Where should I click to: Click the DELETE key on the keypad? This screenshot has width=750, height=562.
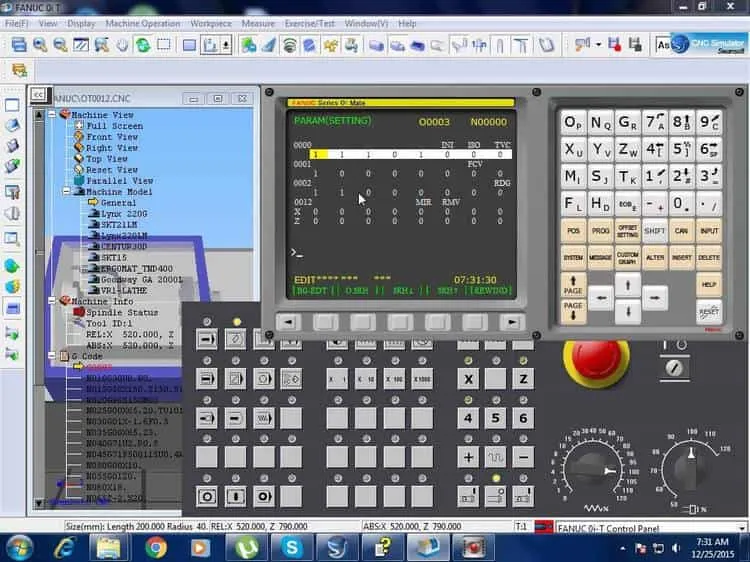coord(709,257)
